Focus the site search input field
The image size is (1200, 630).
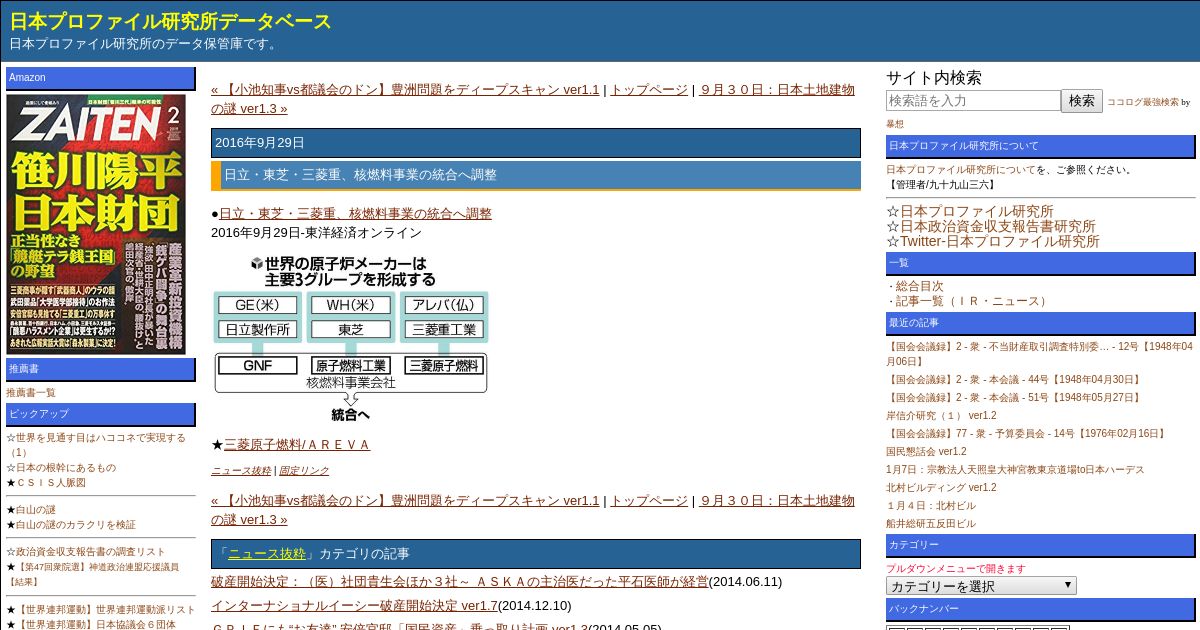[973, 100]
